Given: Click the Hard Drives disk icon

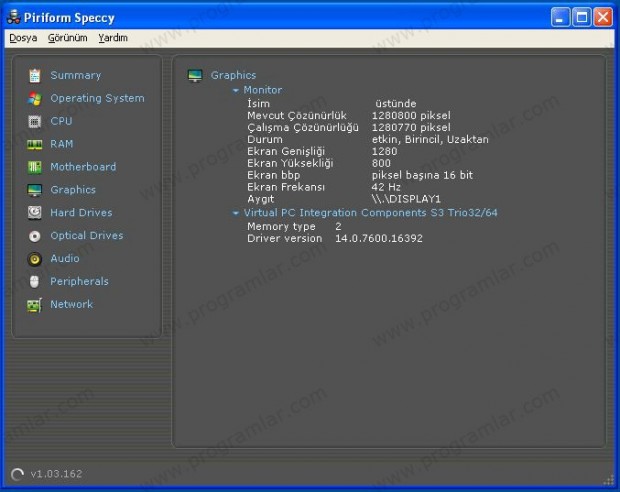Looking at the screenshot, I should [34, 213].
